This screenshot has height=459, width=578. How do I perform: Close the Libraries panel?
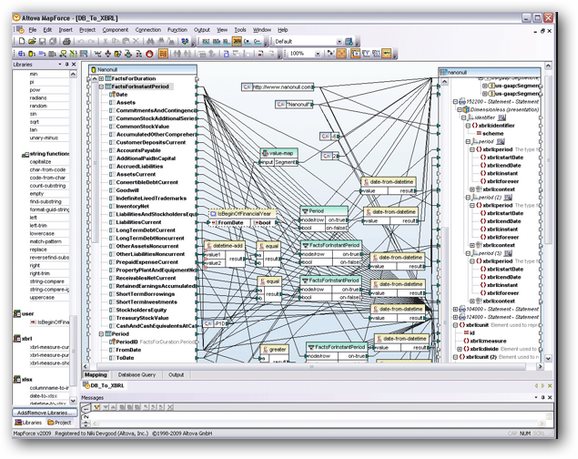click(74, 64)
